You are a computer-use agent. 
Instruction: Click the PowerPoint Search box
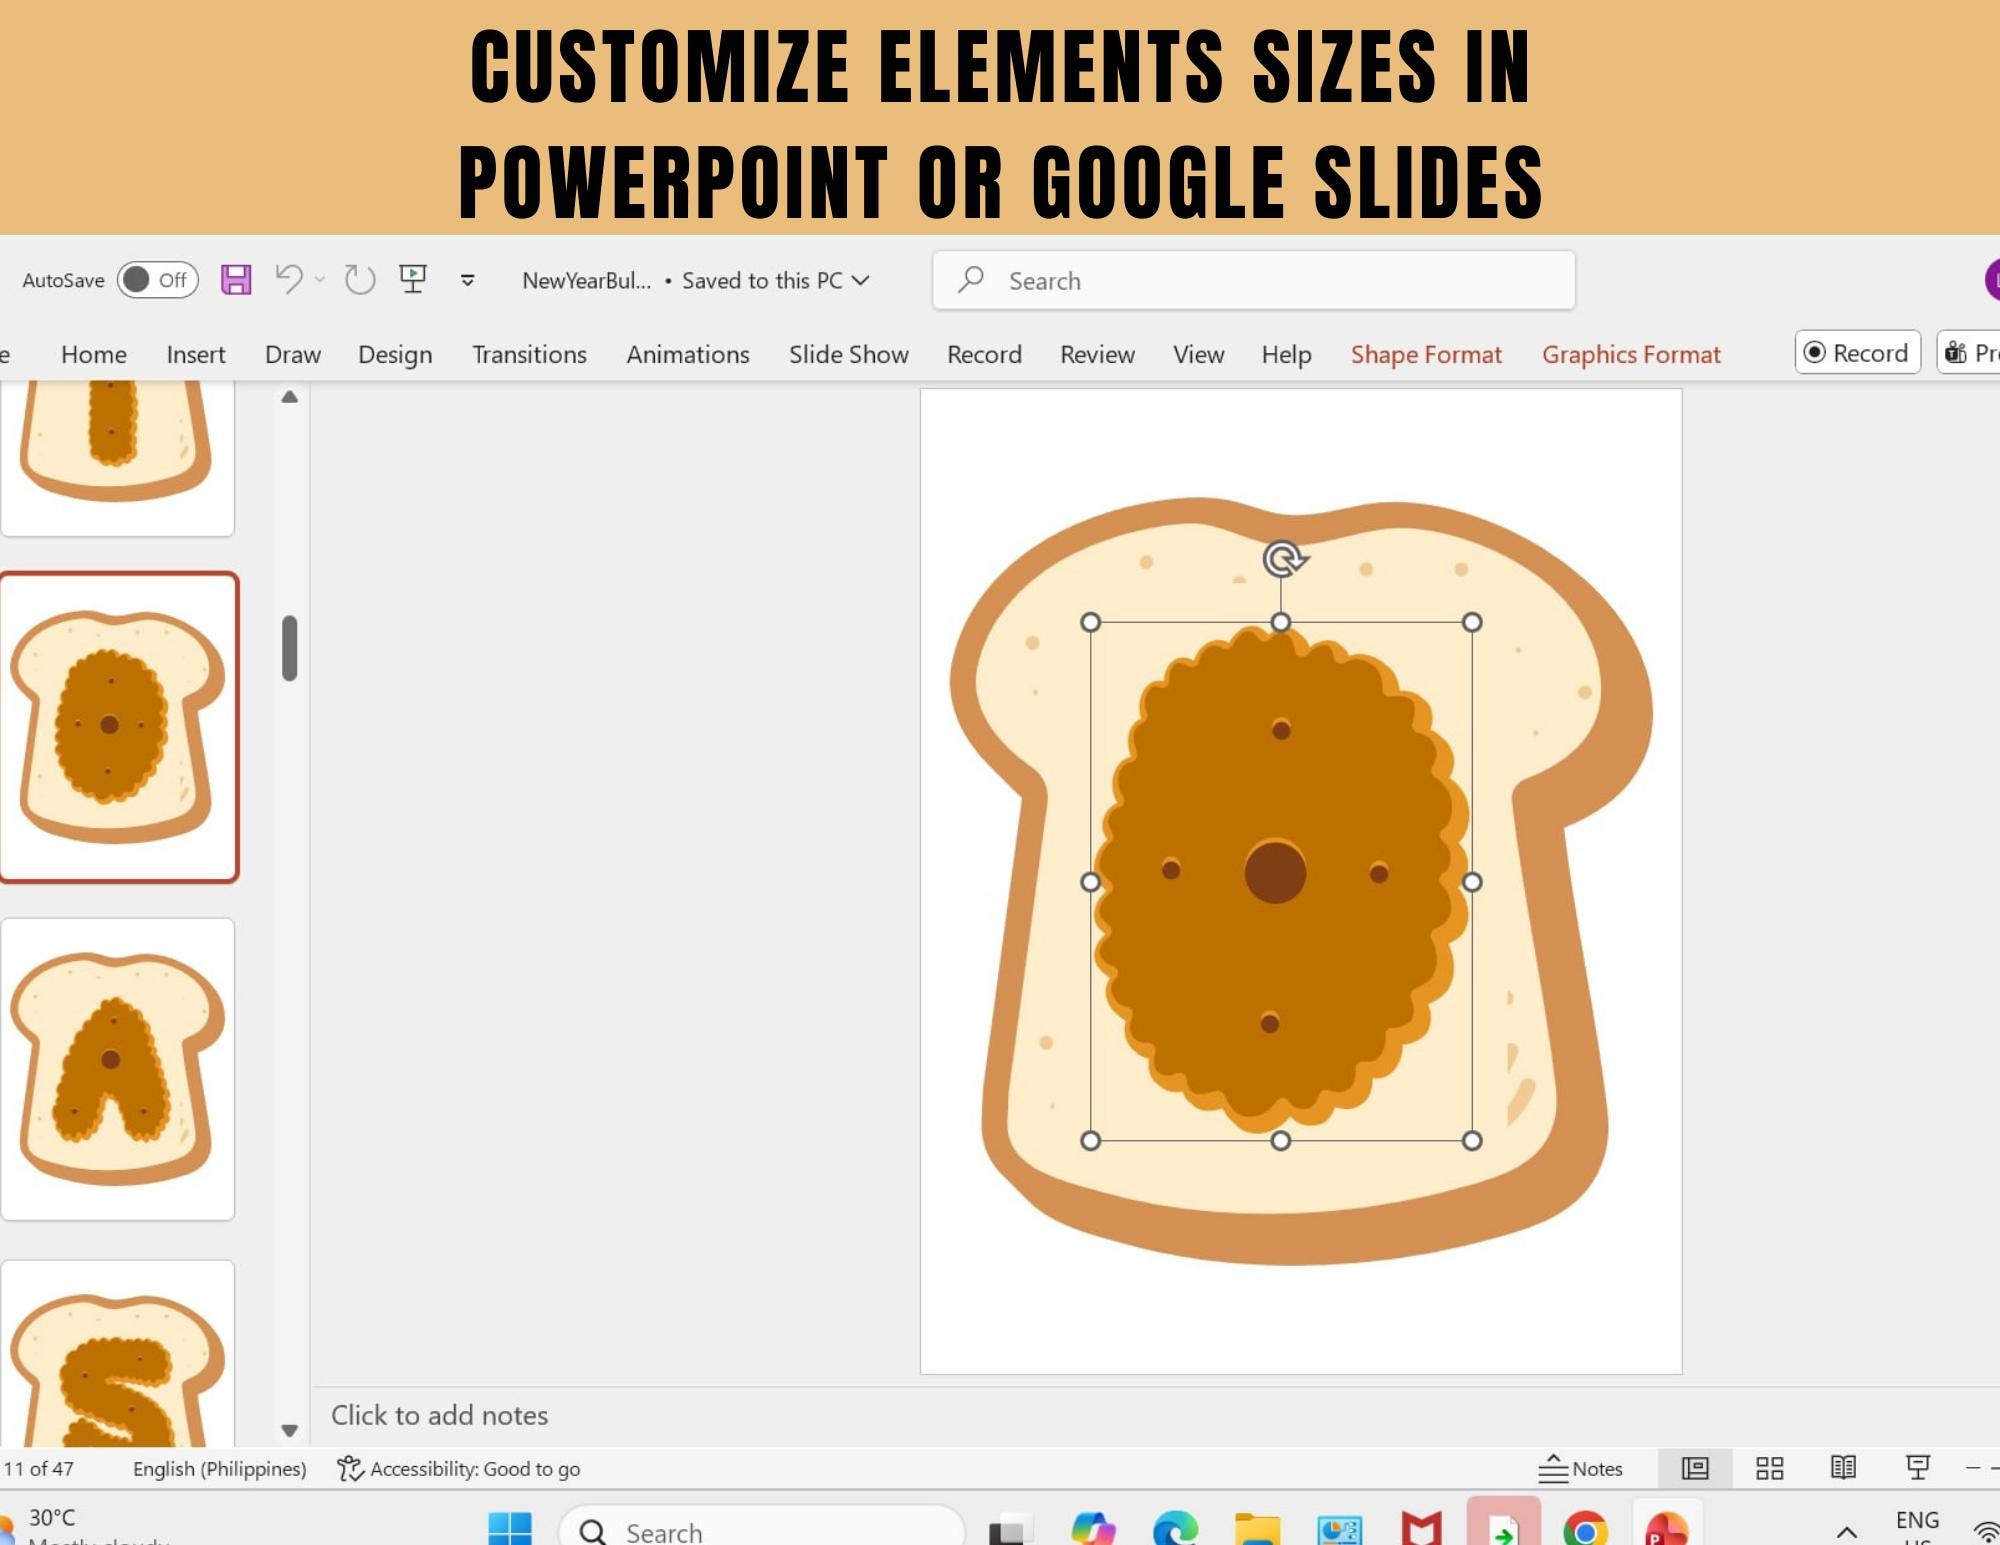click(1253, 280)
